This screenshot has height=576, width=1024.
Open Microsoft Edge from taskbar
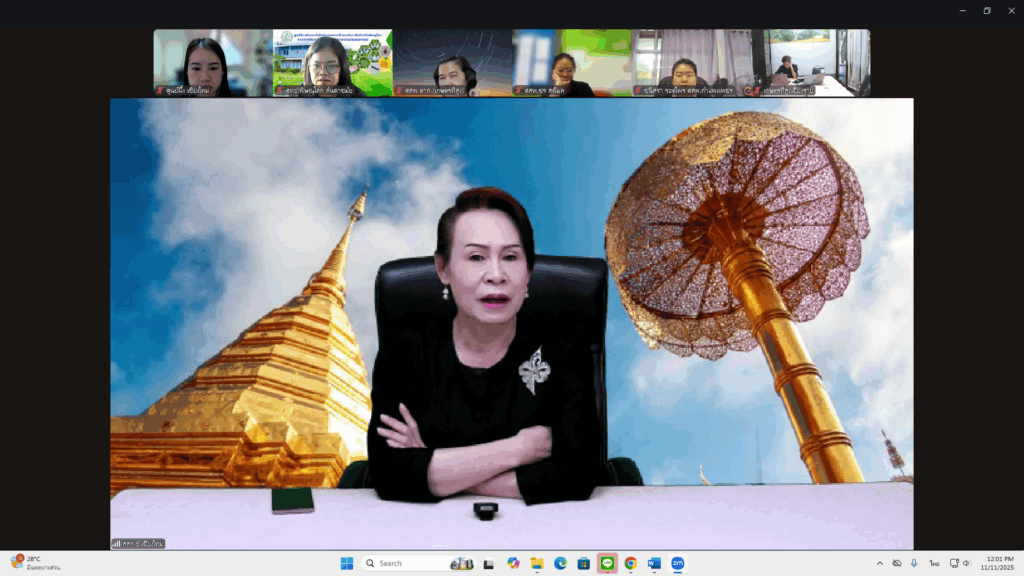560,563
